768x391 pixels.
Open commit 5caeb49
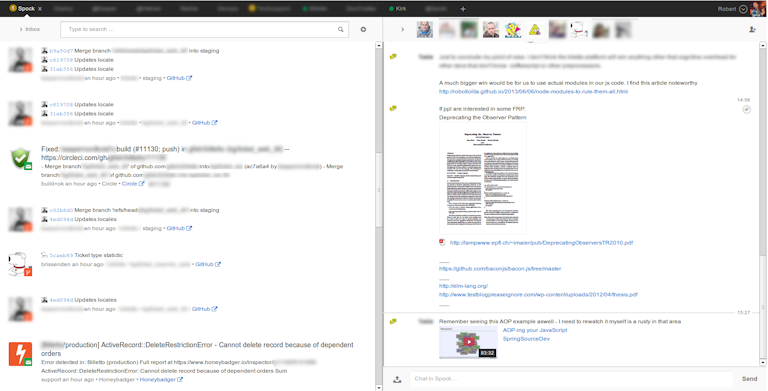coord(61,255)
